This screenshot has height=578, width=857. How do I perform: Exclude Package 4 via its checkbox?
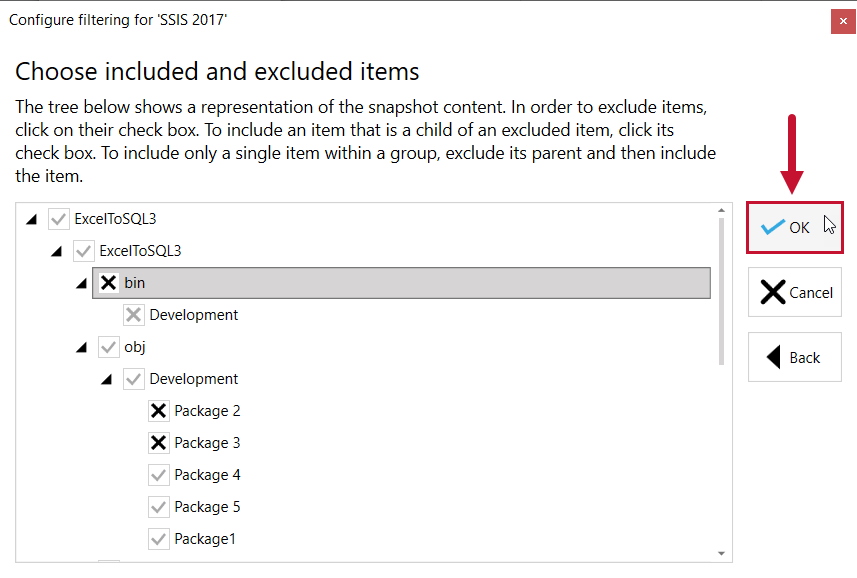(x=159, y=475)
